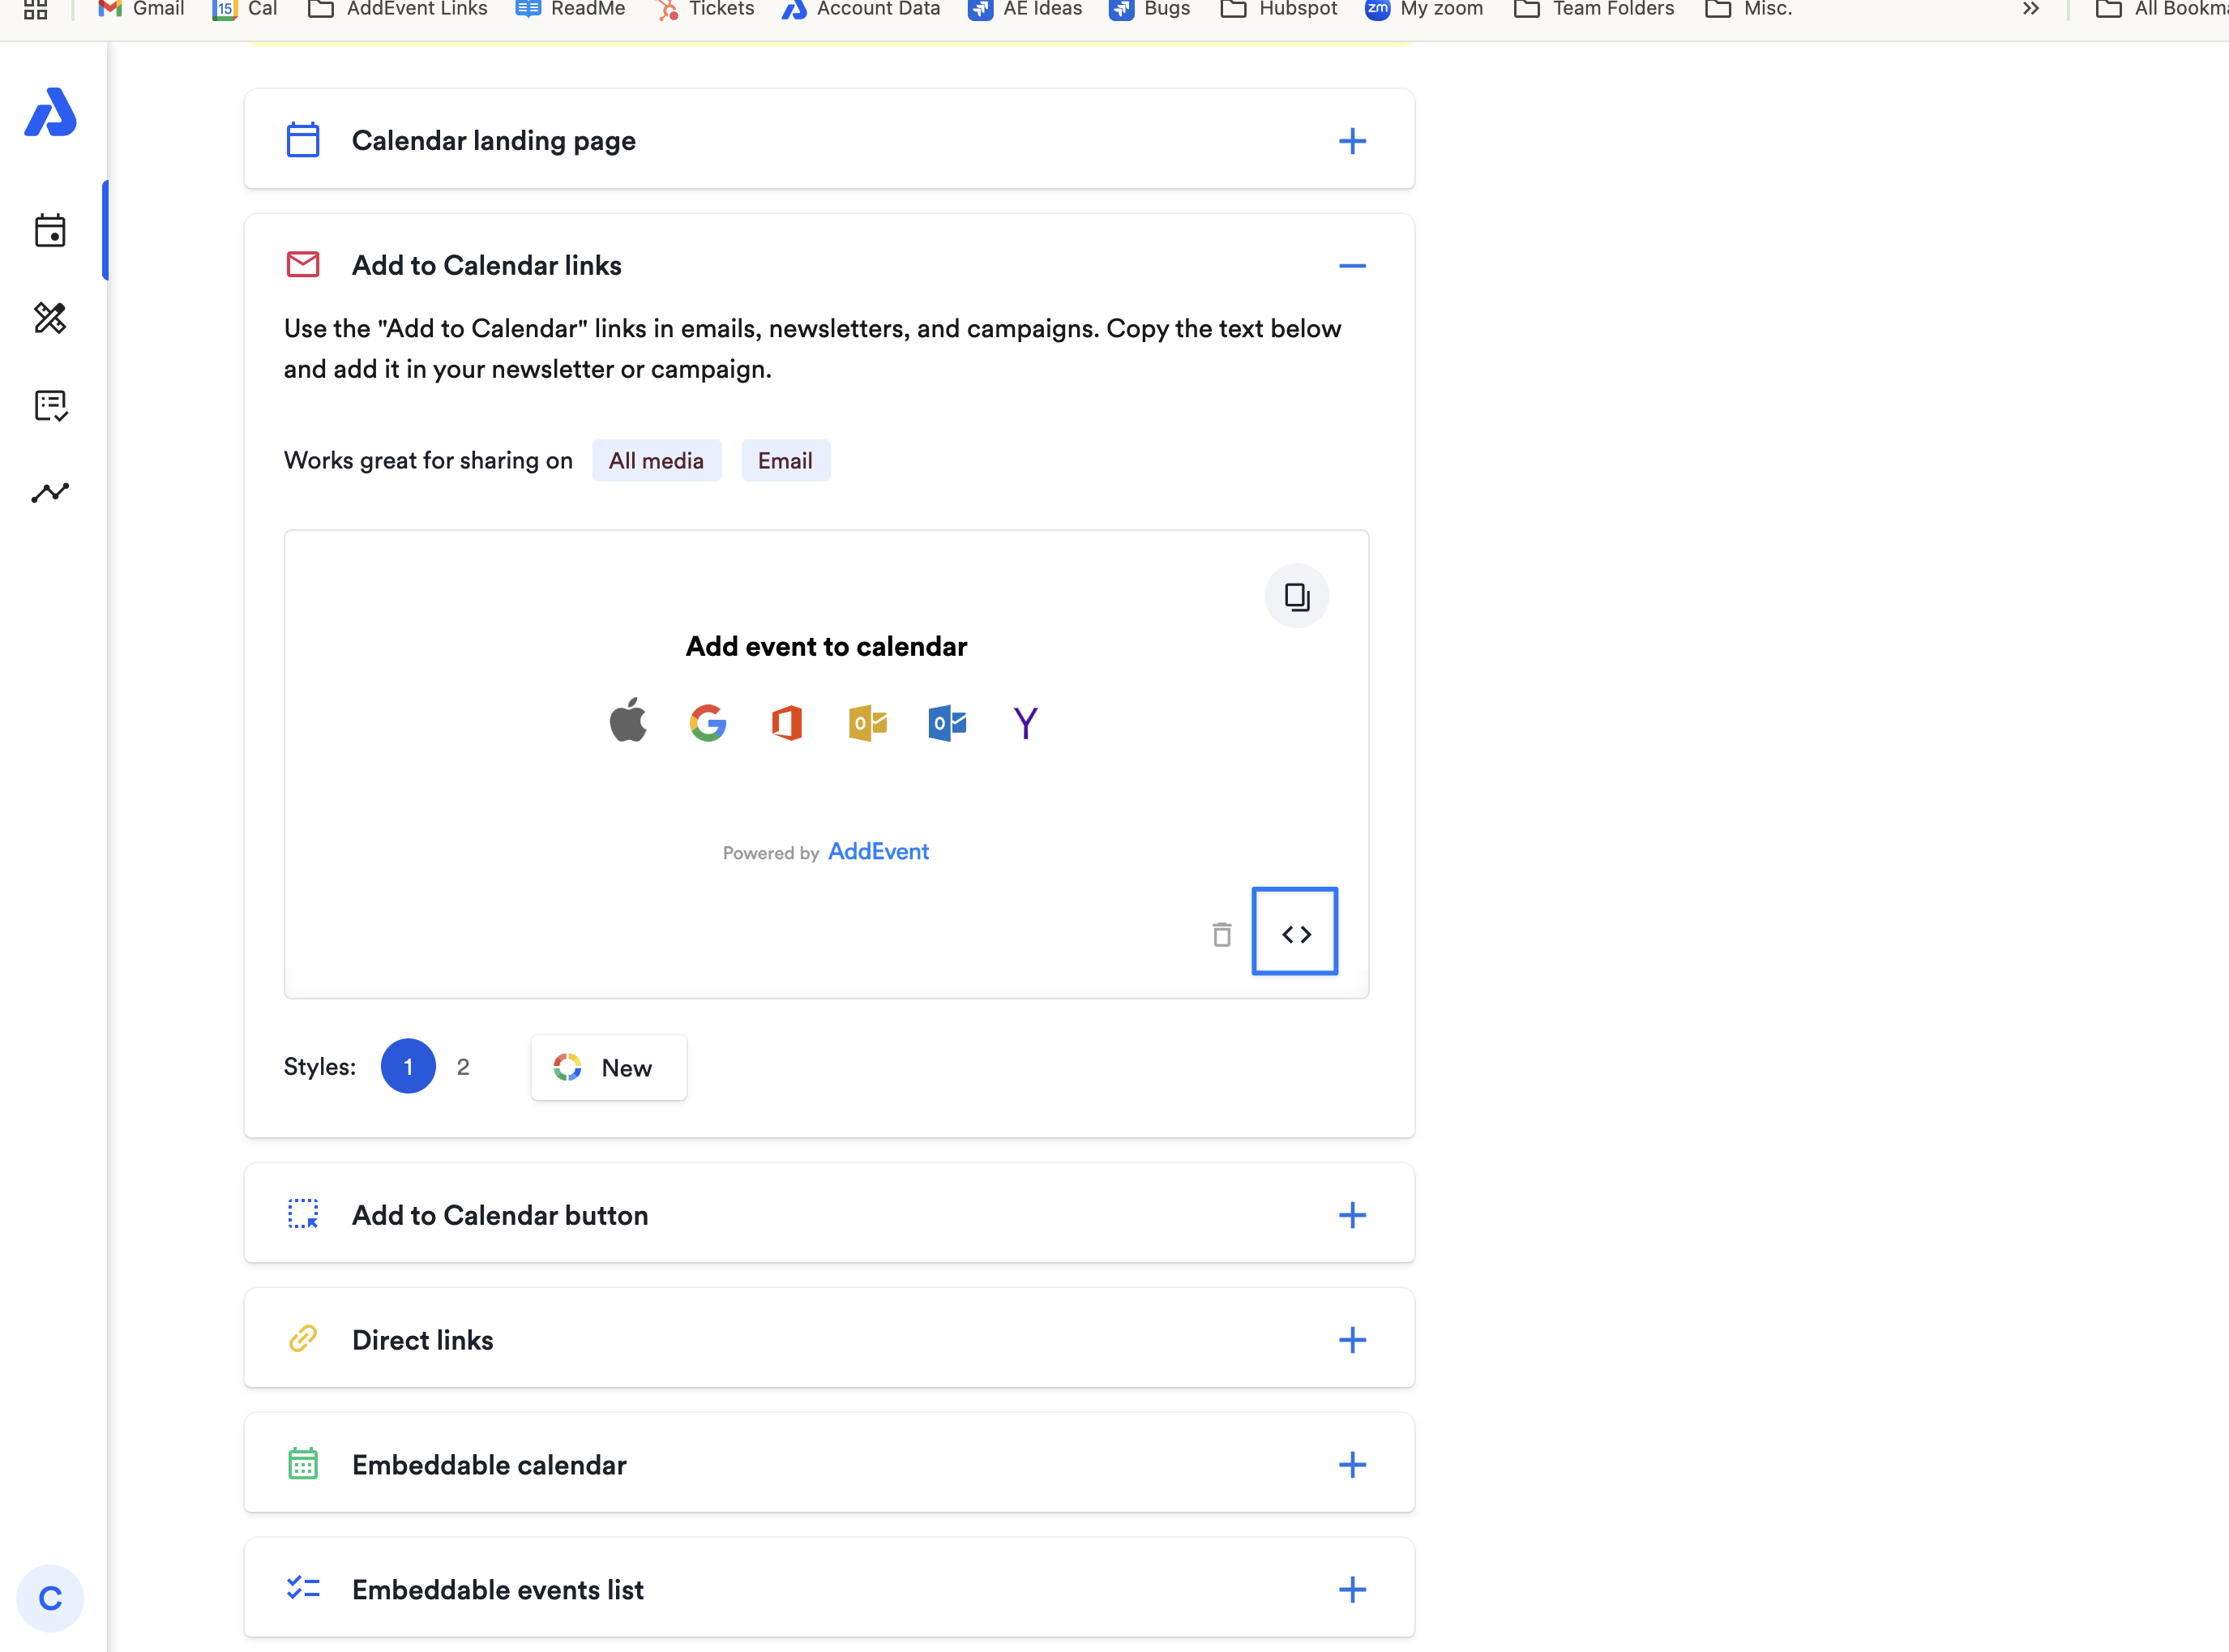Screen dimensions: 2229x1652
Task: Click the Yahoo calendar icon
Action: coord(1025,722)
